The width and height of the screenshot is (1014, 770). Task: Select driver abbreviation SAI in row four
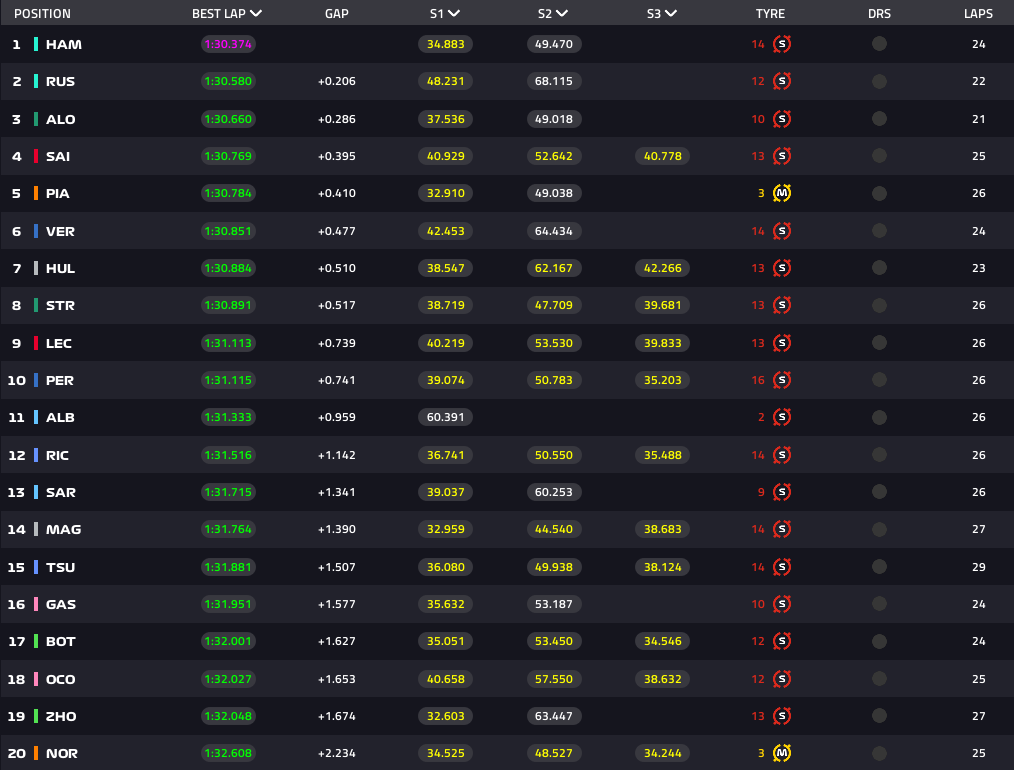click(59, 156)
